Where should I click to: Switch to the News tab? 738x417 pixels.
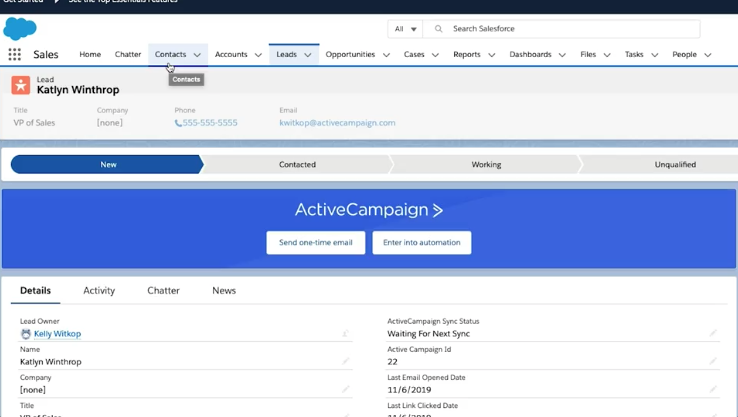pyautogui.click(x=224, y=291)
